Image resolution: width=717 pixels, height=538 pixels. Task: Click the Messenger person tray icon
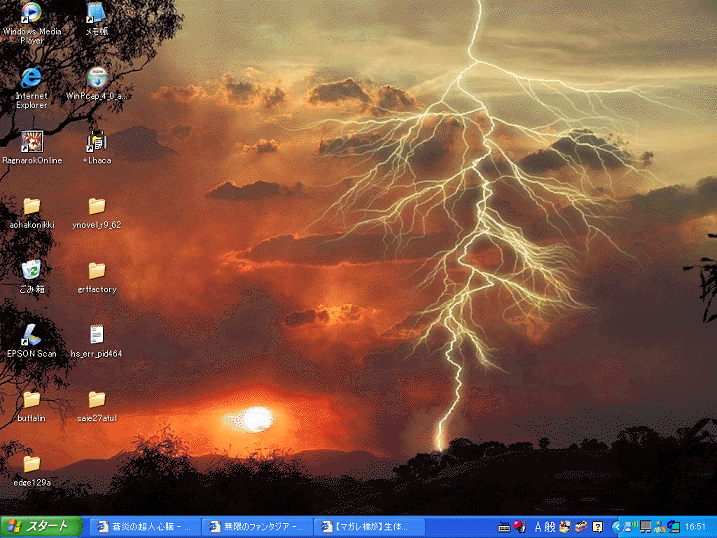pyautogui.click(x=659, y=527)
